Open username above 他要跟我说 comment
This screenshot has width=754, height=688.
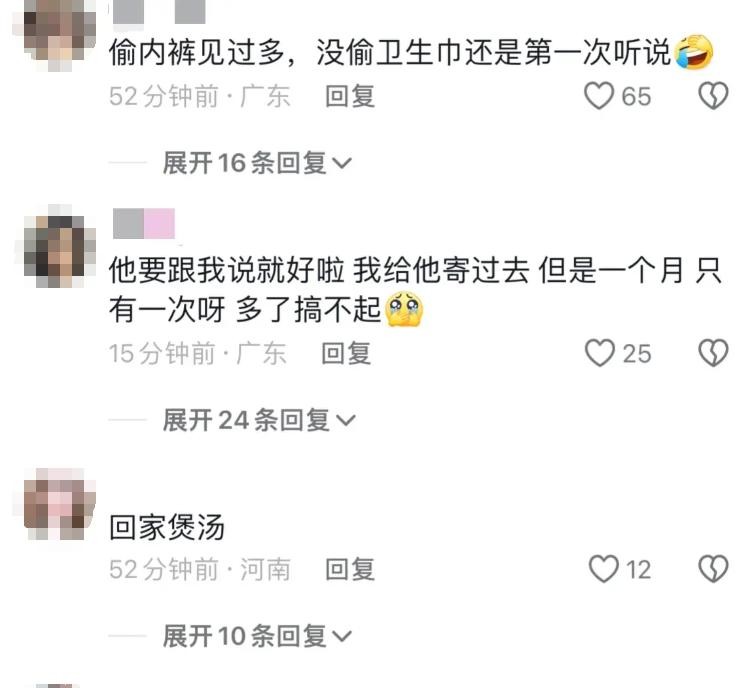pyautogui.click(x=144, y=223)
